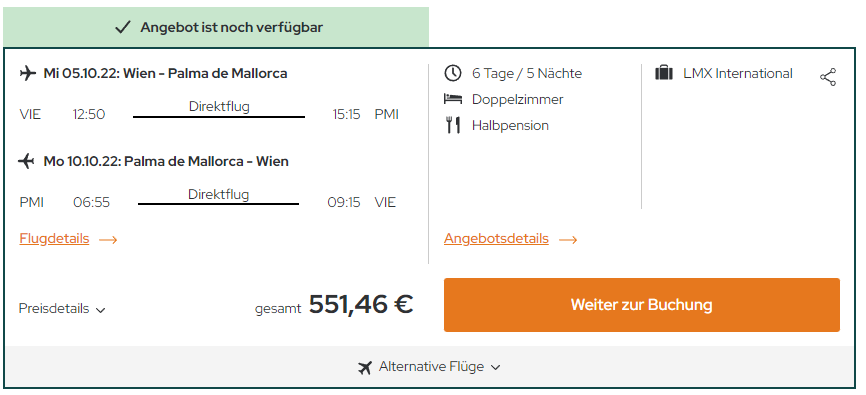
Task: Click the chevron next to Preisdetails
Action: [100, 310]
